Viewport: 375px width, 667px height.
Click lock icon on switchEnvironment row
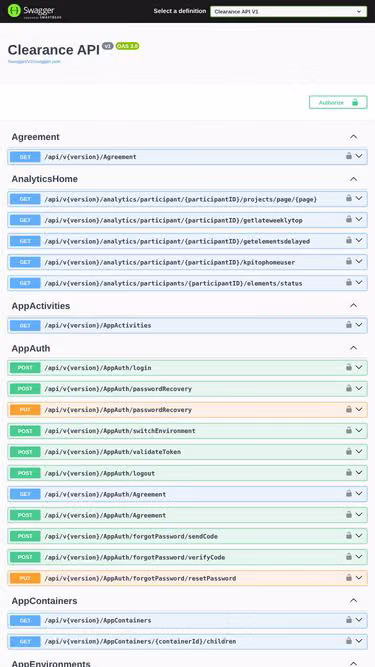coord(349,430)
